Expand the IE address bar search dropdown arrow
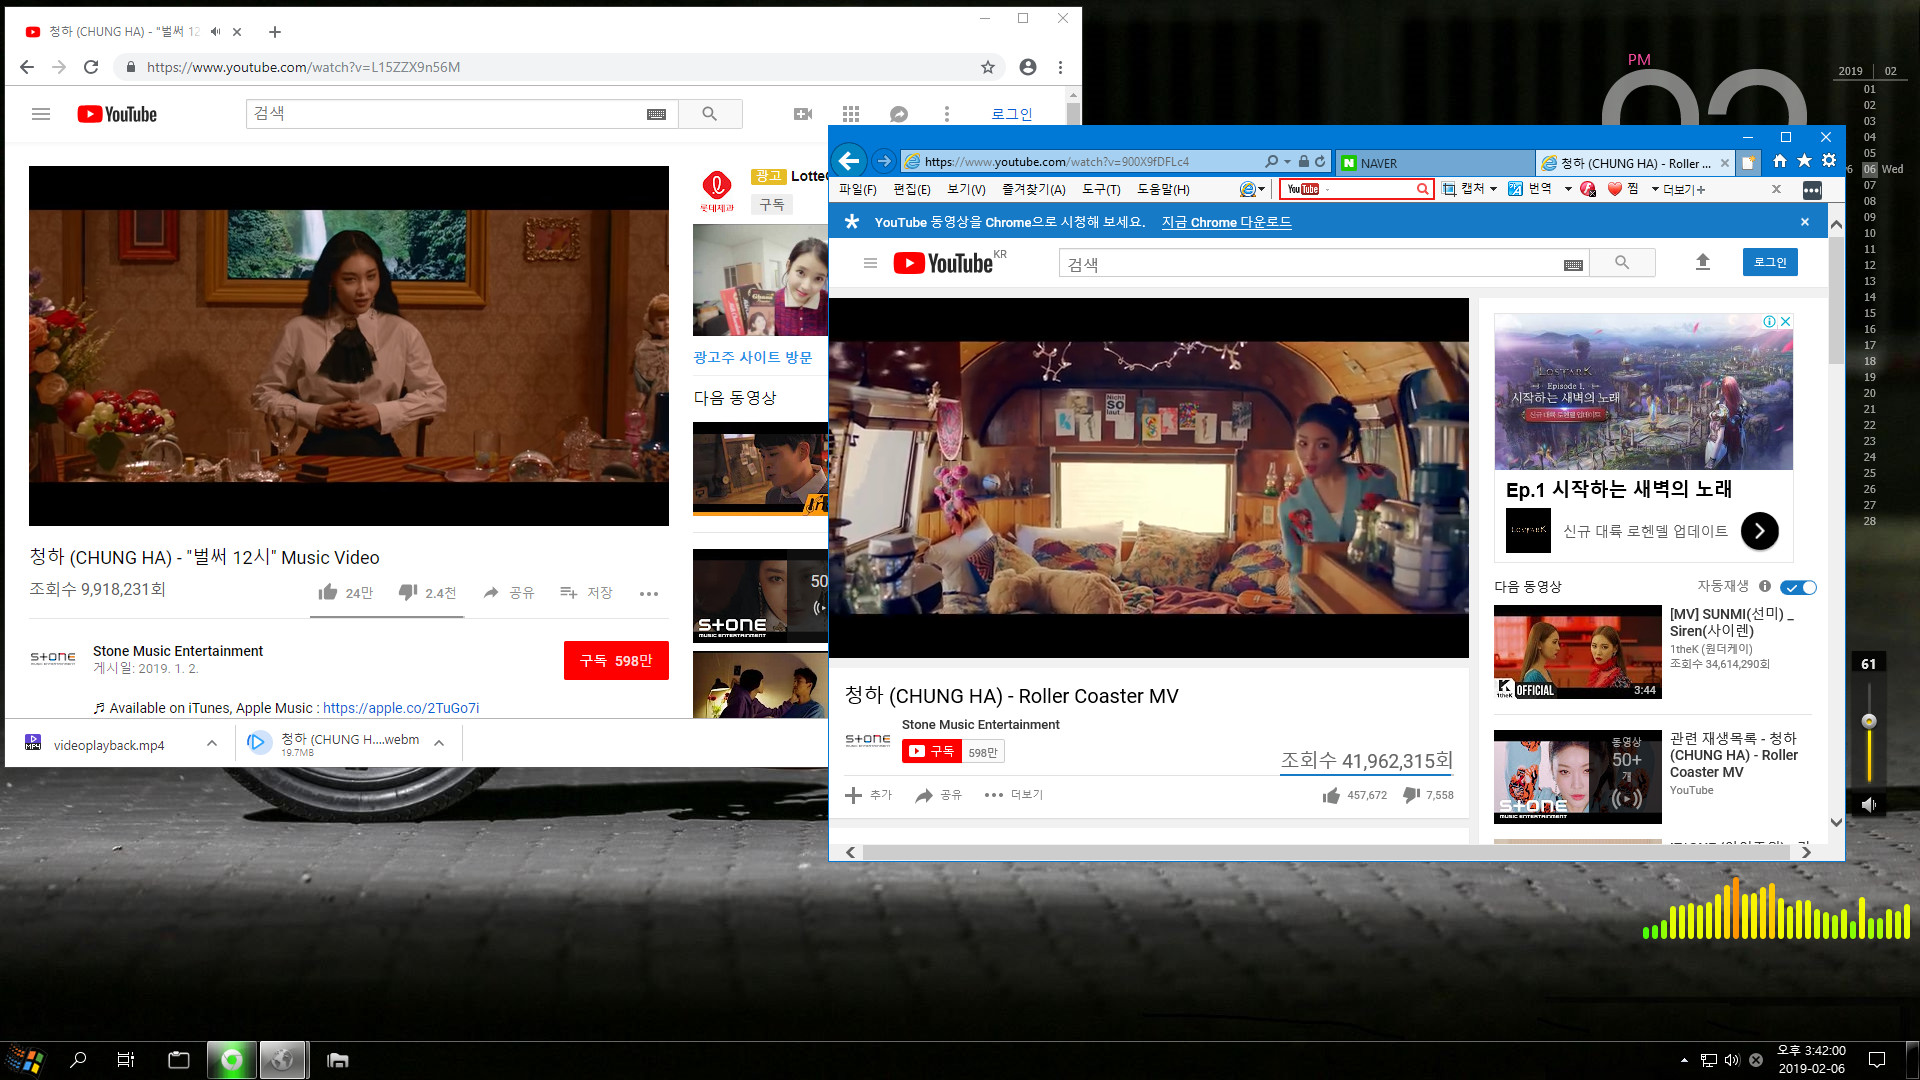1920x1080 pixels. coord(1288,161)
